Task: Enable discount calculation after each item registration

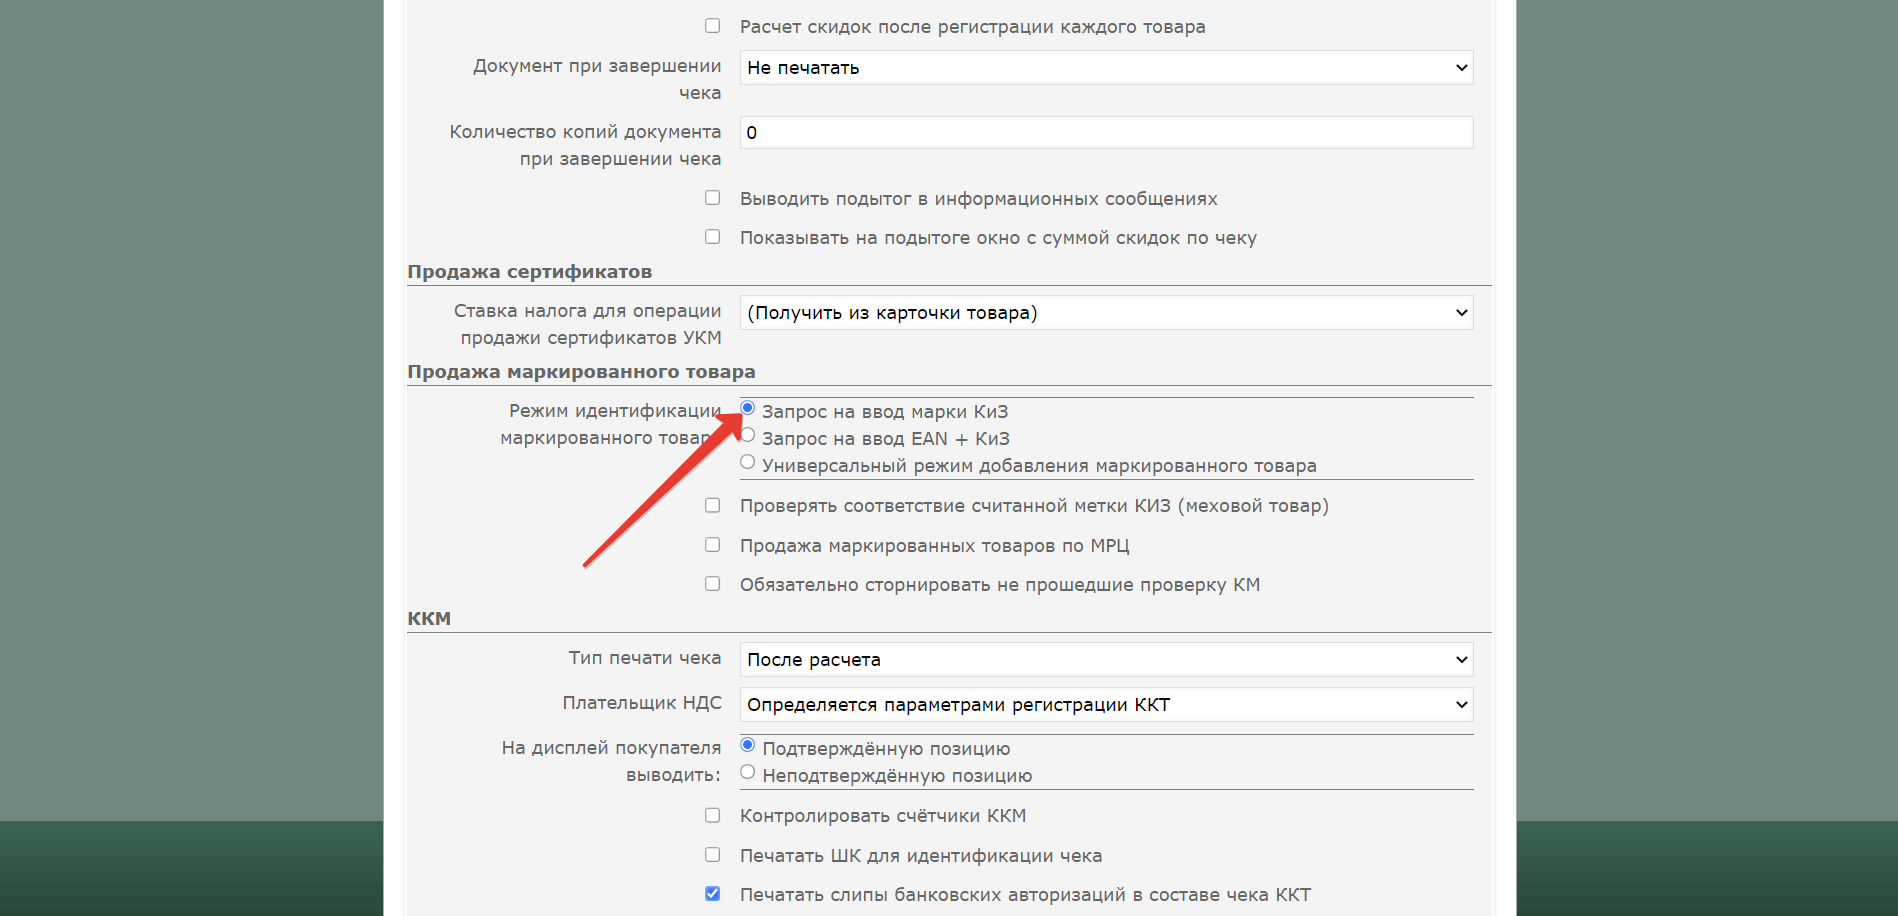Action: [x=712, y=26]
